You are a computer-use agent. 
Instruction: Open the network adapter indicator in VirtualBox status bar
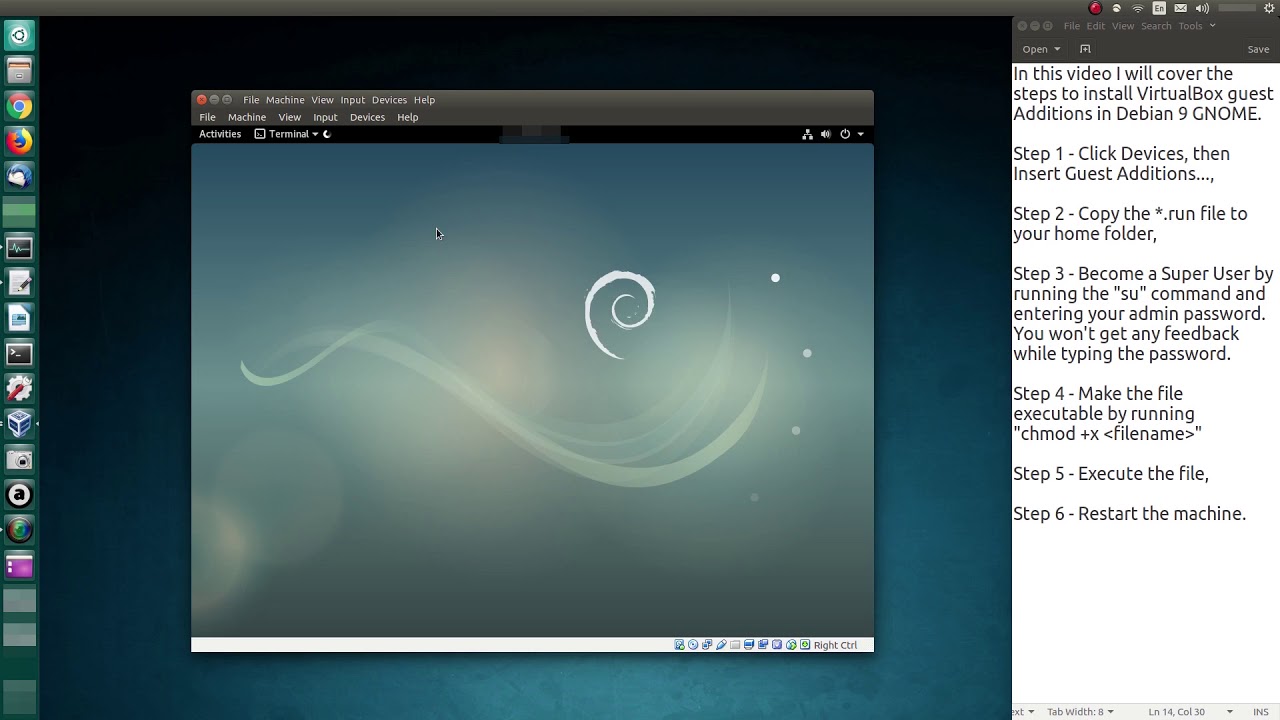707,645
